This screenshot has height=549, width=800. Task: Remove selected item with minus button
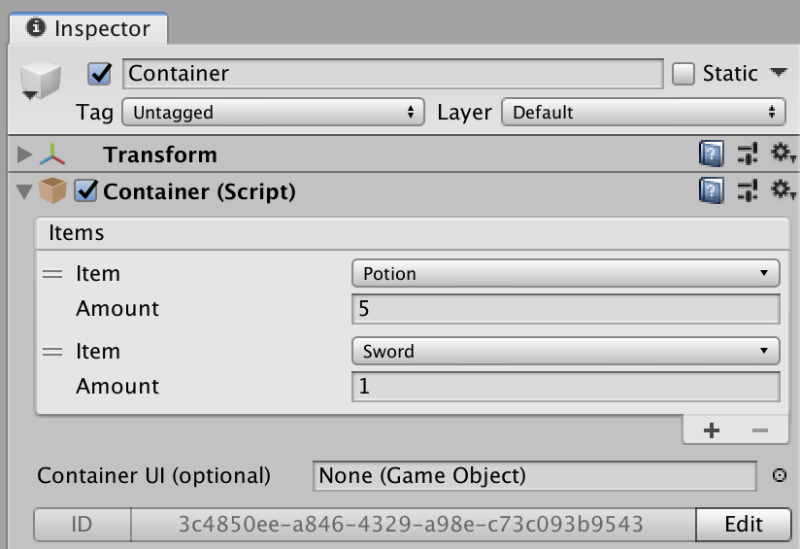pyautogui.click(x=760, y=431)
